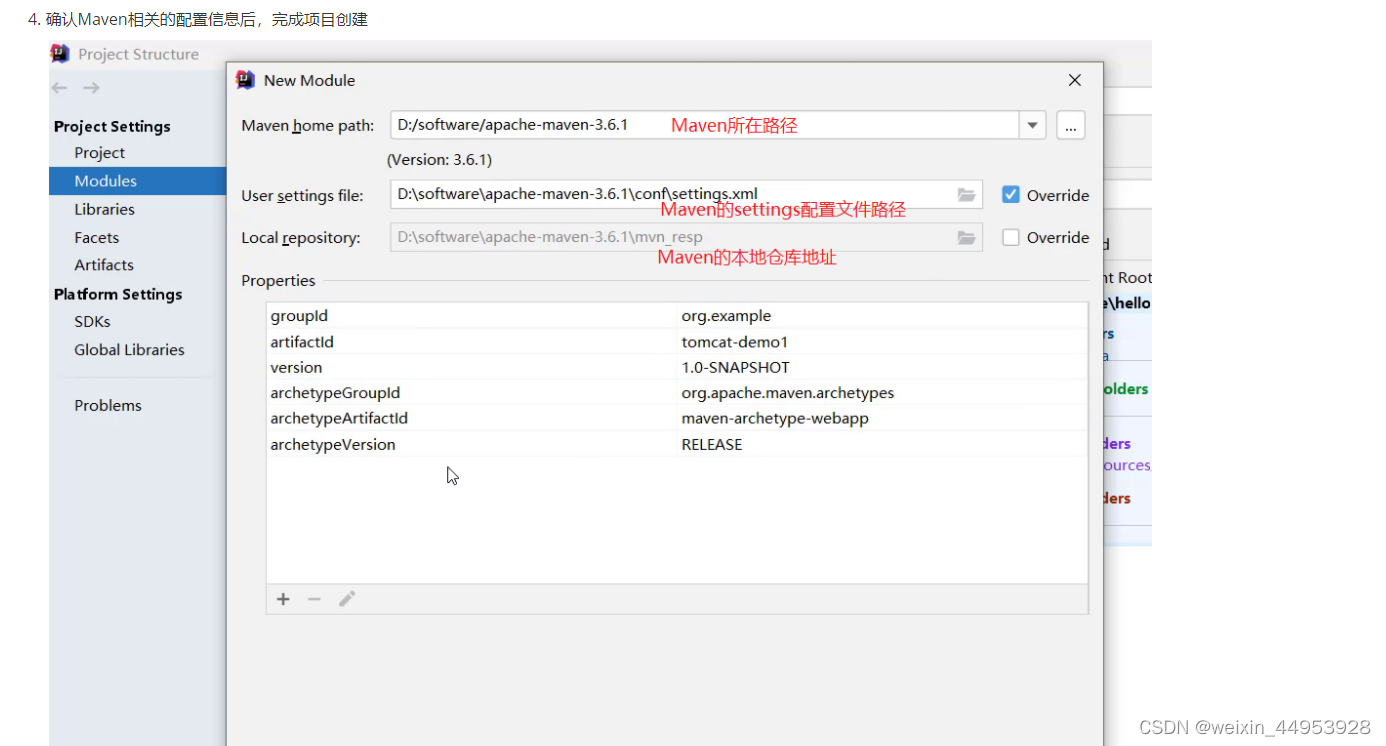
Task: Add a new property with plus icon
Action: click(x=283, y=599)
